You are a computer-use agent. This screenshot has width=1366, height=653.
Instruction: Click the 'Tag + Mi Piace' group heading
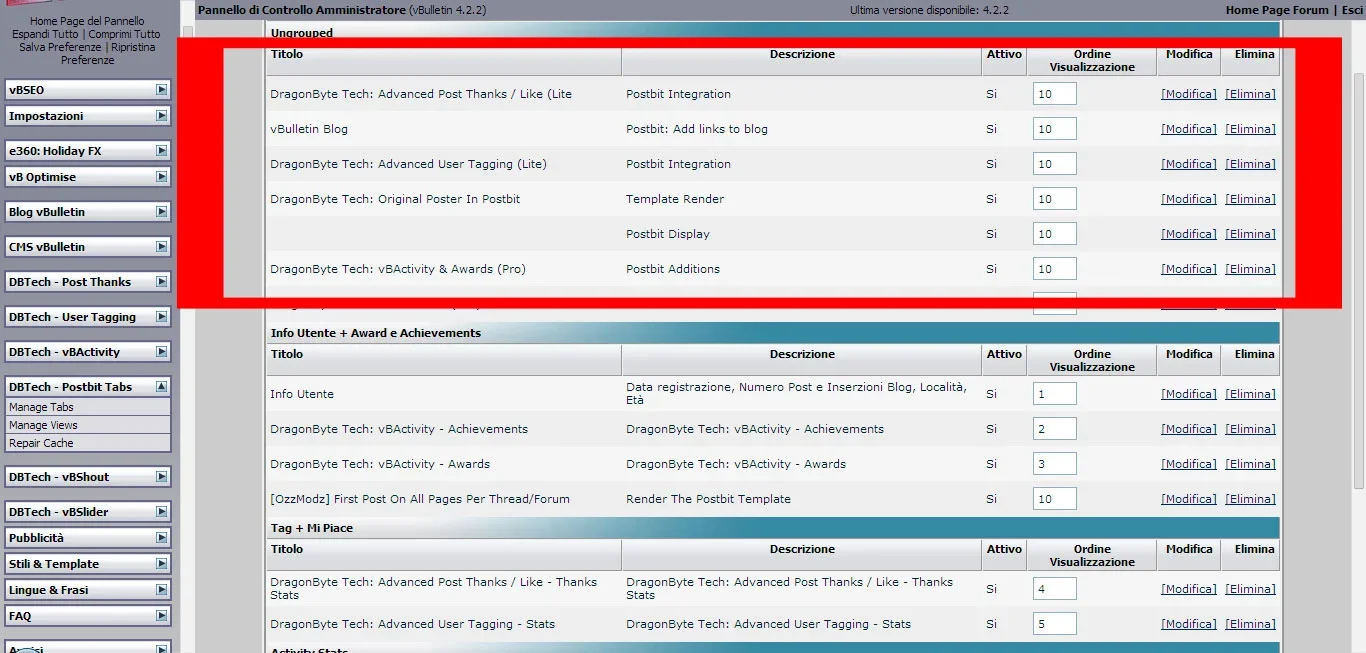click(x=312, y=528)
